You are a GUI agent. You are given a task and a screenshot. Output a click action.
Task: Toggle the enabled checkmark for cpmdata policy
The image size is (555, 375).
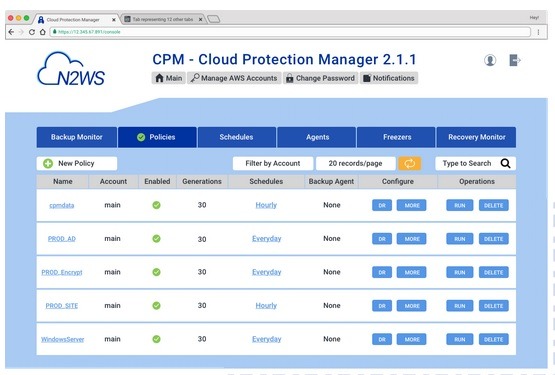[x=156, y=205]
